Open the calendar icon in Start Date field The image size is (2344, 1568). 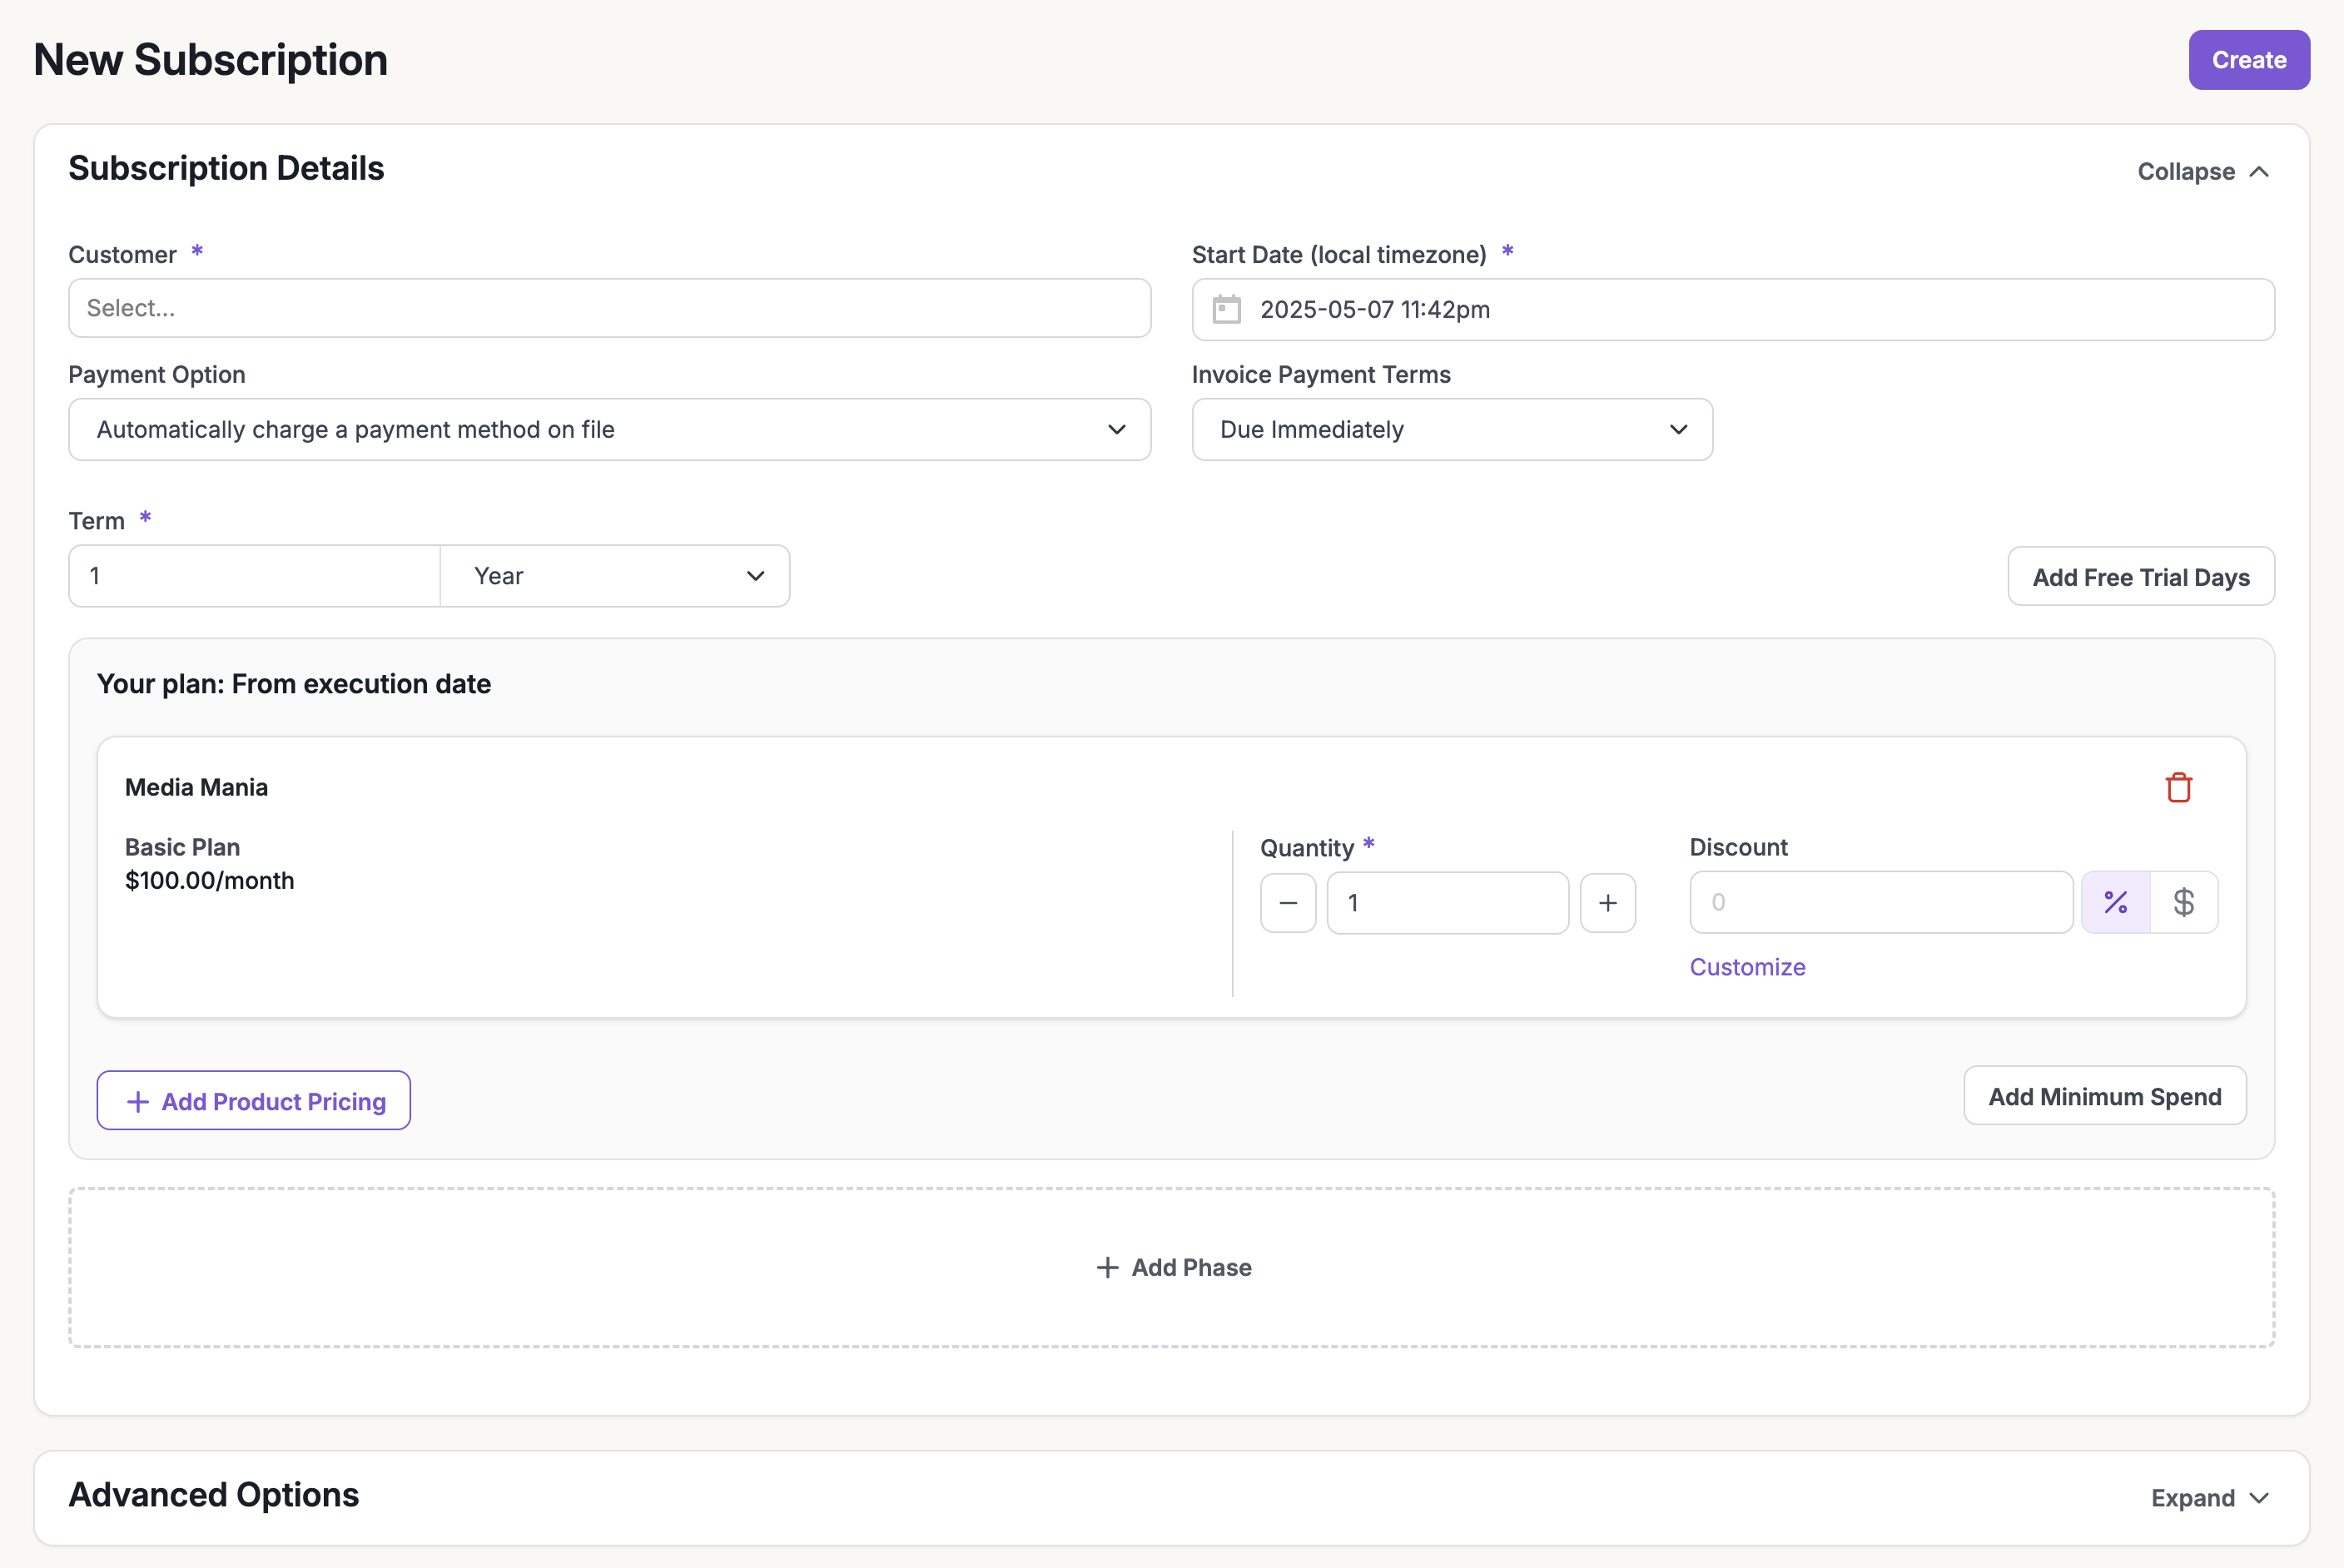tap(1227, 309)
